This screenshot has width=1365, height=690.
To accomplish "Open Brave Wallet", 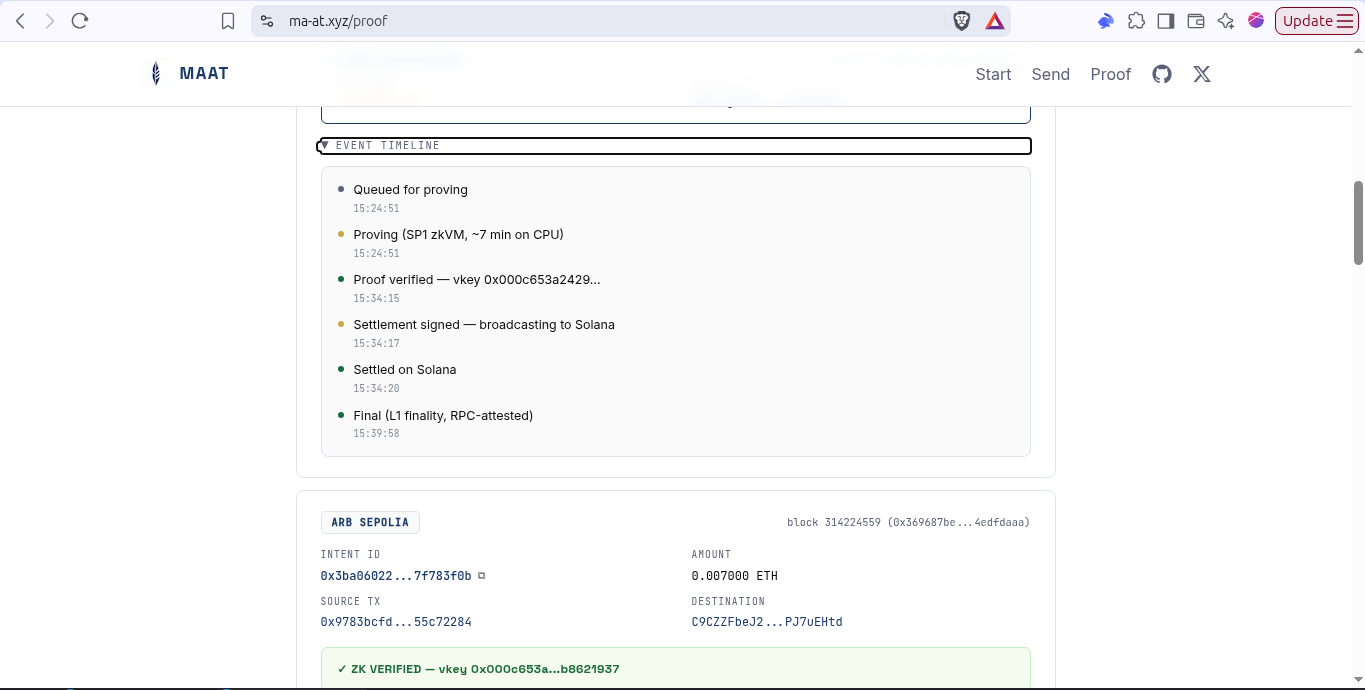I will [x=1196, y=21].
